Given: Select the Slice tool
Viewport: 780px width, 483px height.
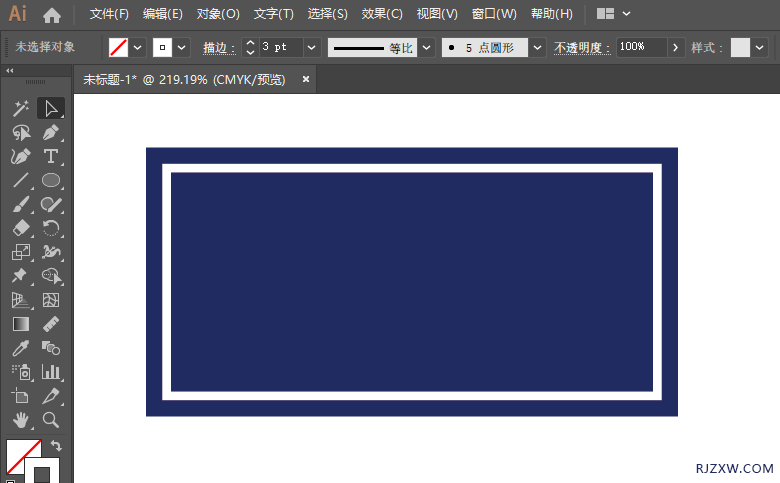Looking at the screenshot, I should [51, 396].
